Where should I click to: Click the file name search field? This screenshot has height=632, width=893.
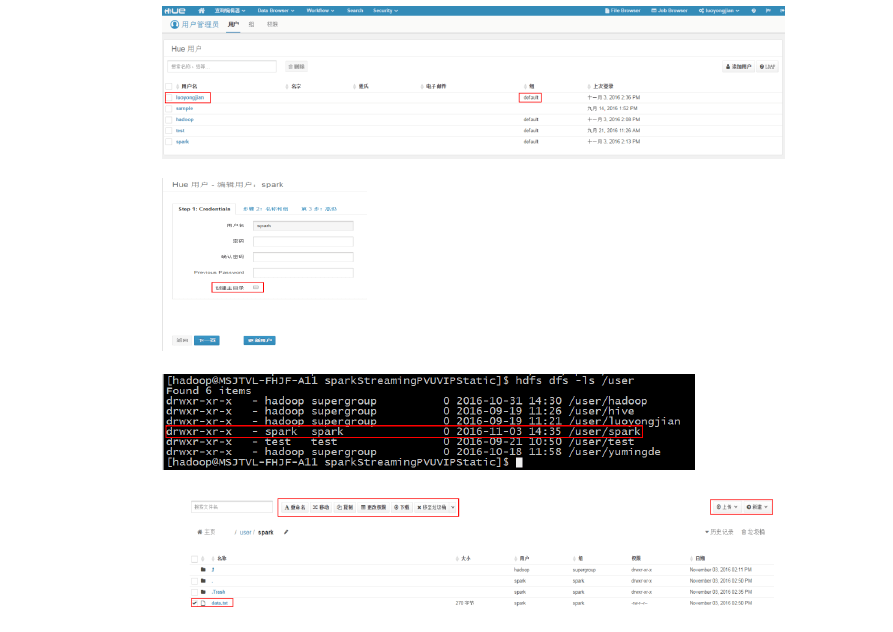(232, 507)
